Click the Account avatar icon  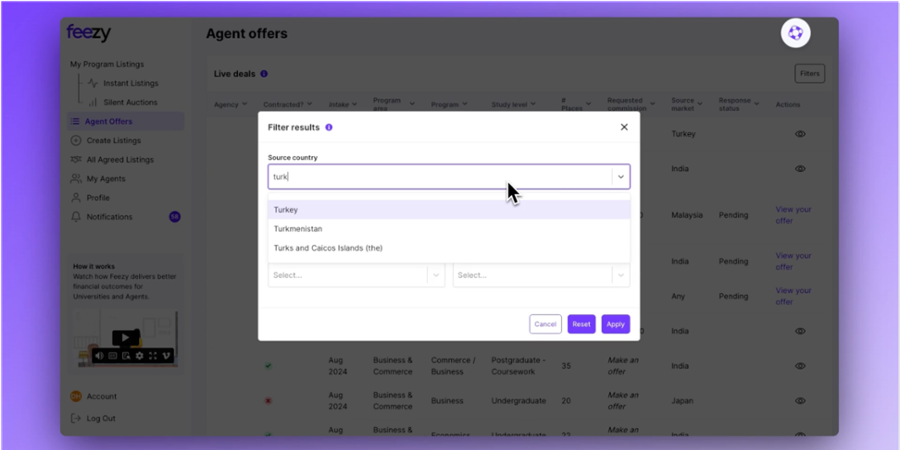(x=76, y=396)
